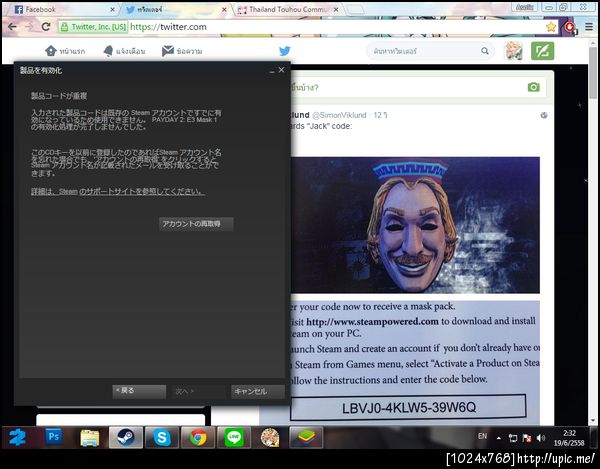Open Photoshop from the taskbar

pos(54,437)
